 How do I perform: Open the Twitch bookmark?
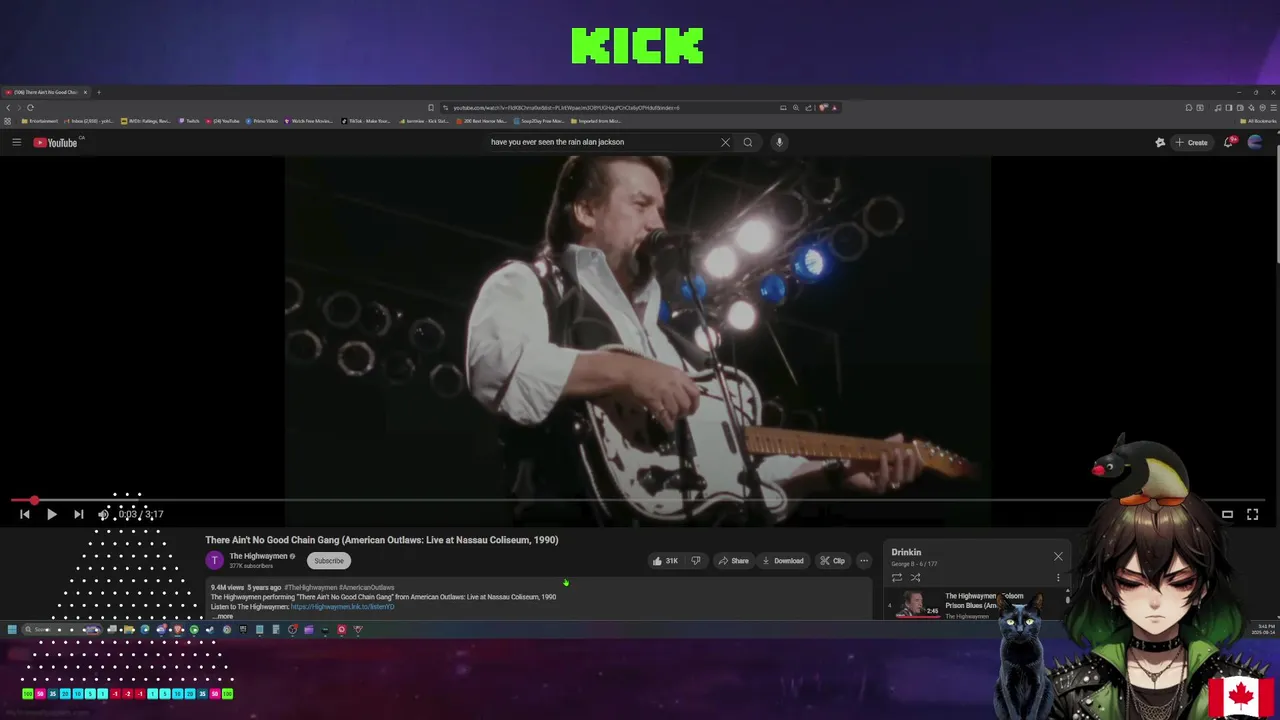pos(189,121)
